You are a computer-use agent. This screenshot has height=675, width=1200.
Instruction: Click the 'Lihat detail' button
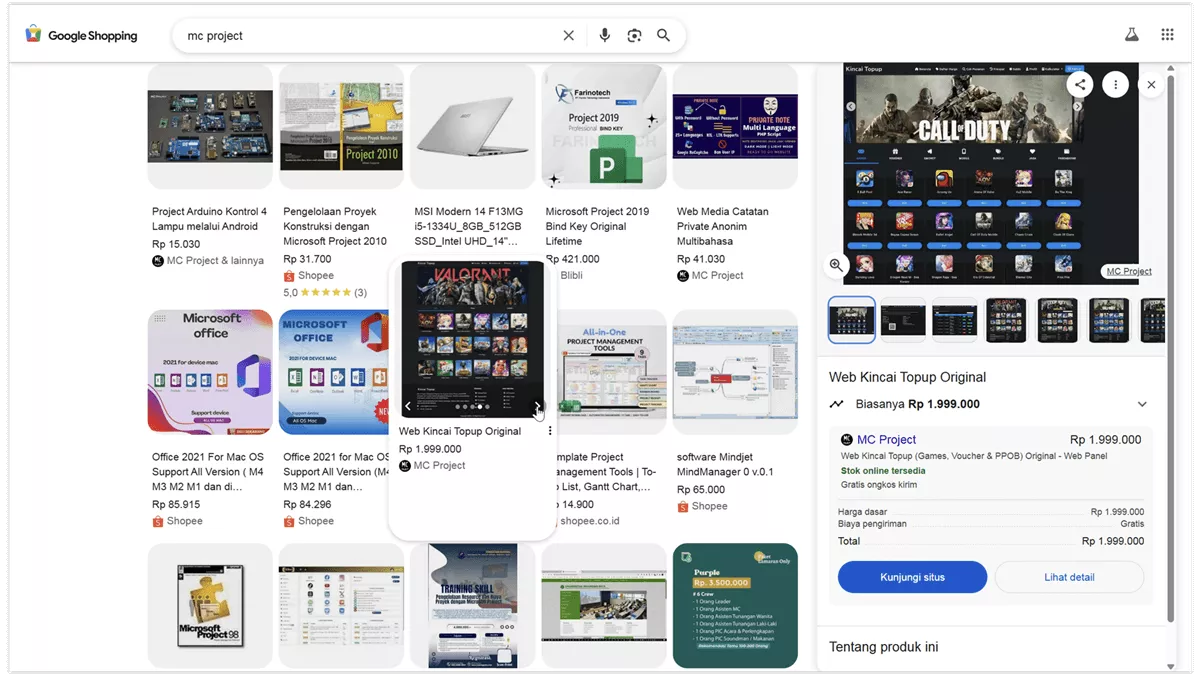coord(1069,577)
